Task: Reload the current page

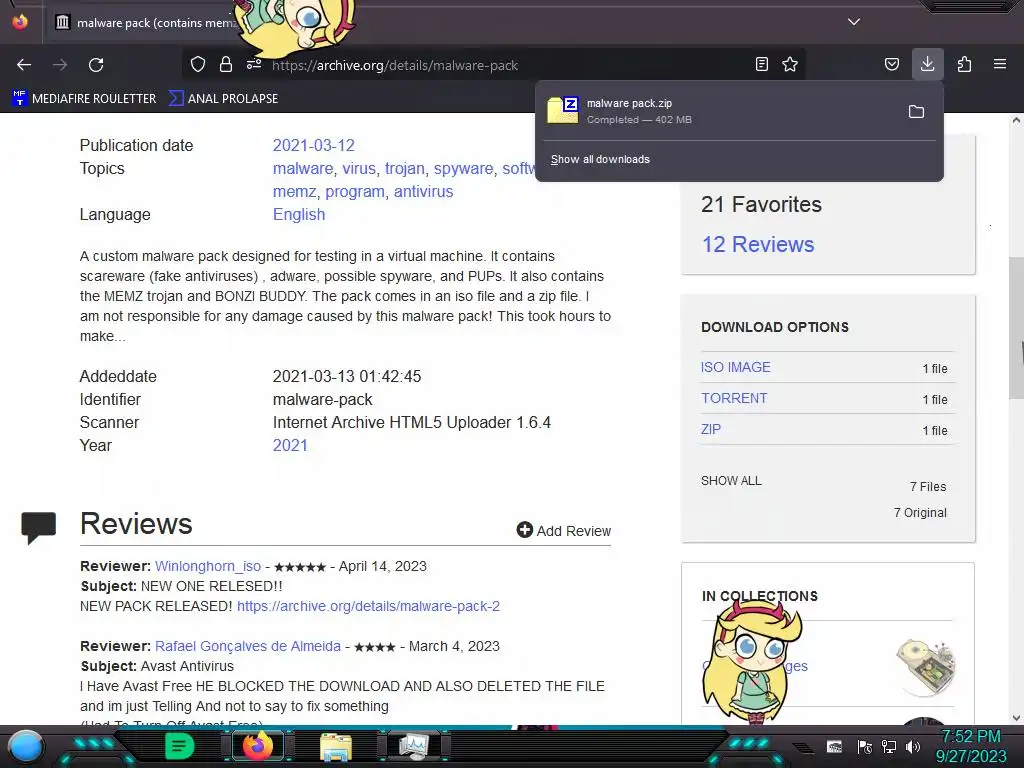Action: [96, 65]
